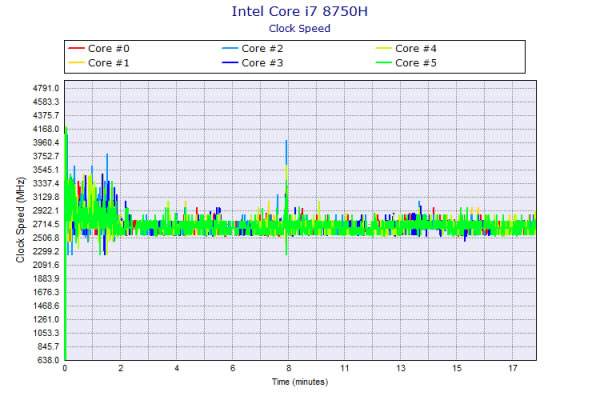The width and height of the screenshot is (600, 400).
Task: Click the chart title Intel Core i7 8750H
Action: click(x=300, y=11)
